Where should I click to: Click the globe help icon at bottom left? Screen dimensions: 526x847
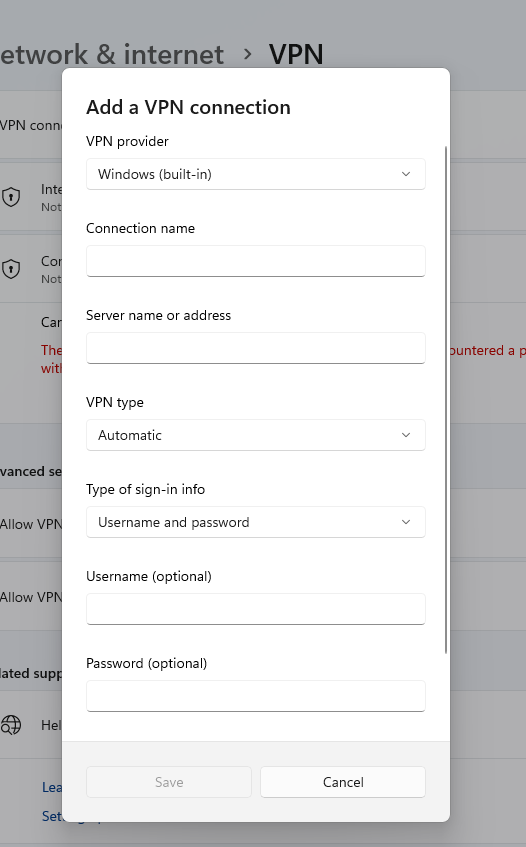click(11, 725)
